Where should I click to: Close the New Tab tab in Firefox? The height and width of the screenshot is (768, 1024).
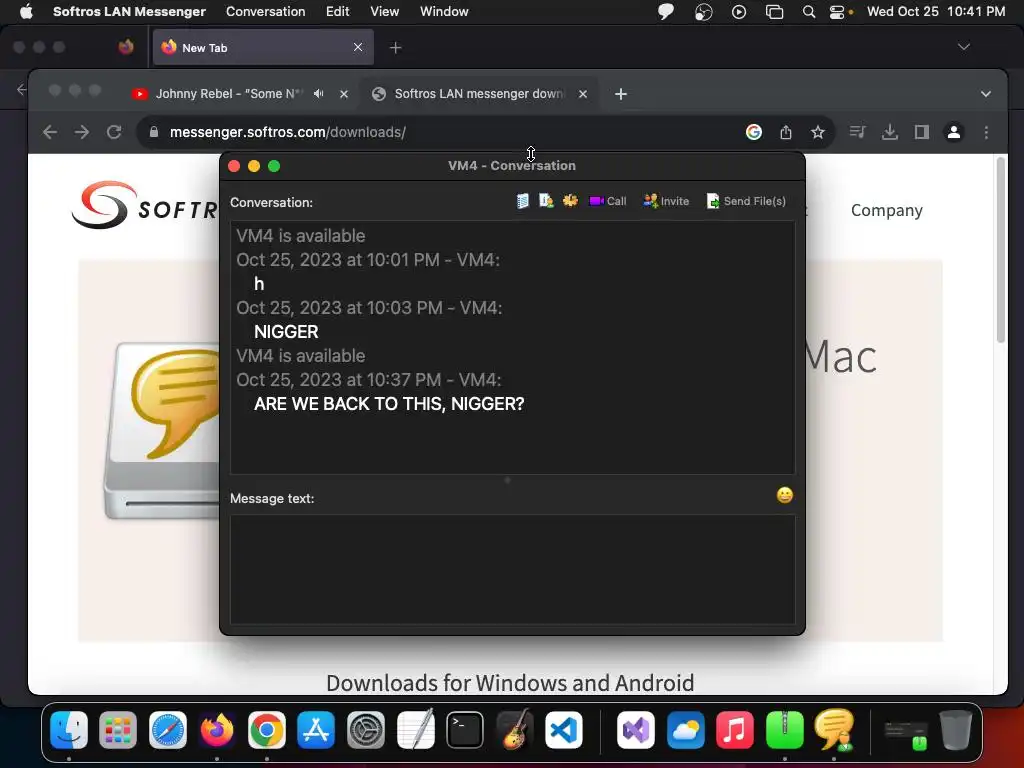(x=358, y=47)
